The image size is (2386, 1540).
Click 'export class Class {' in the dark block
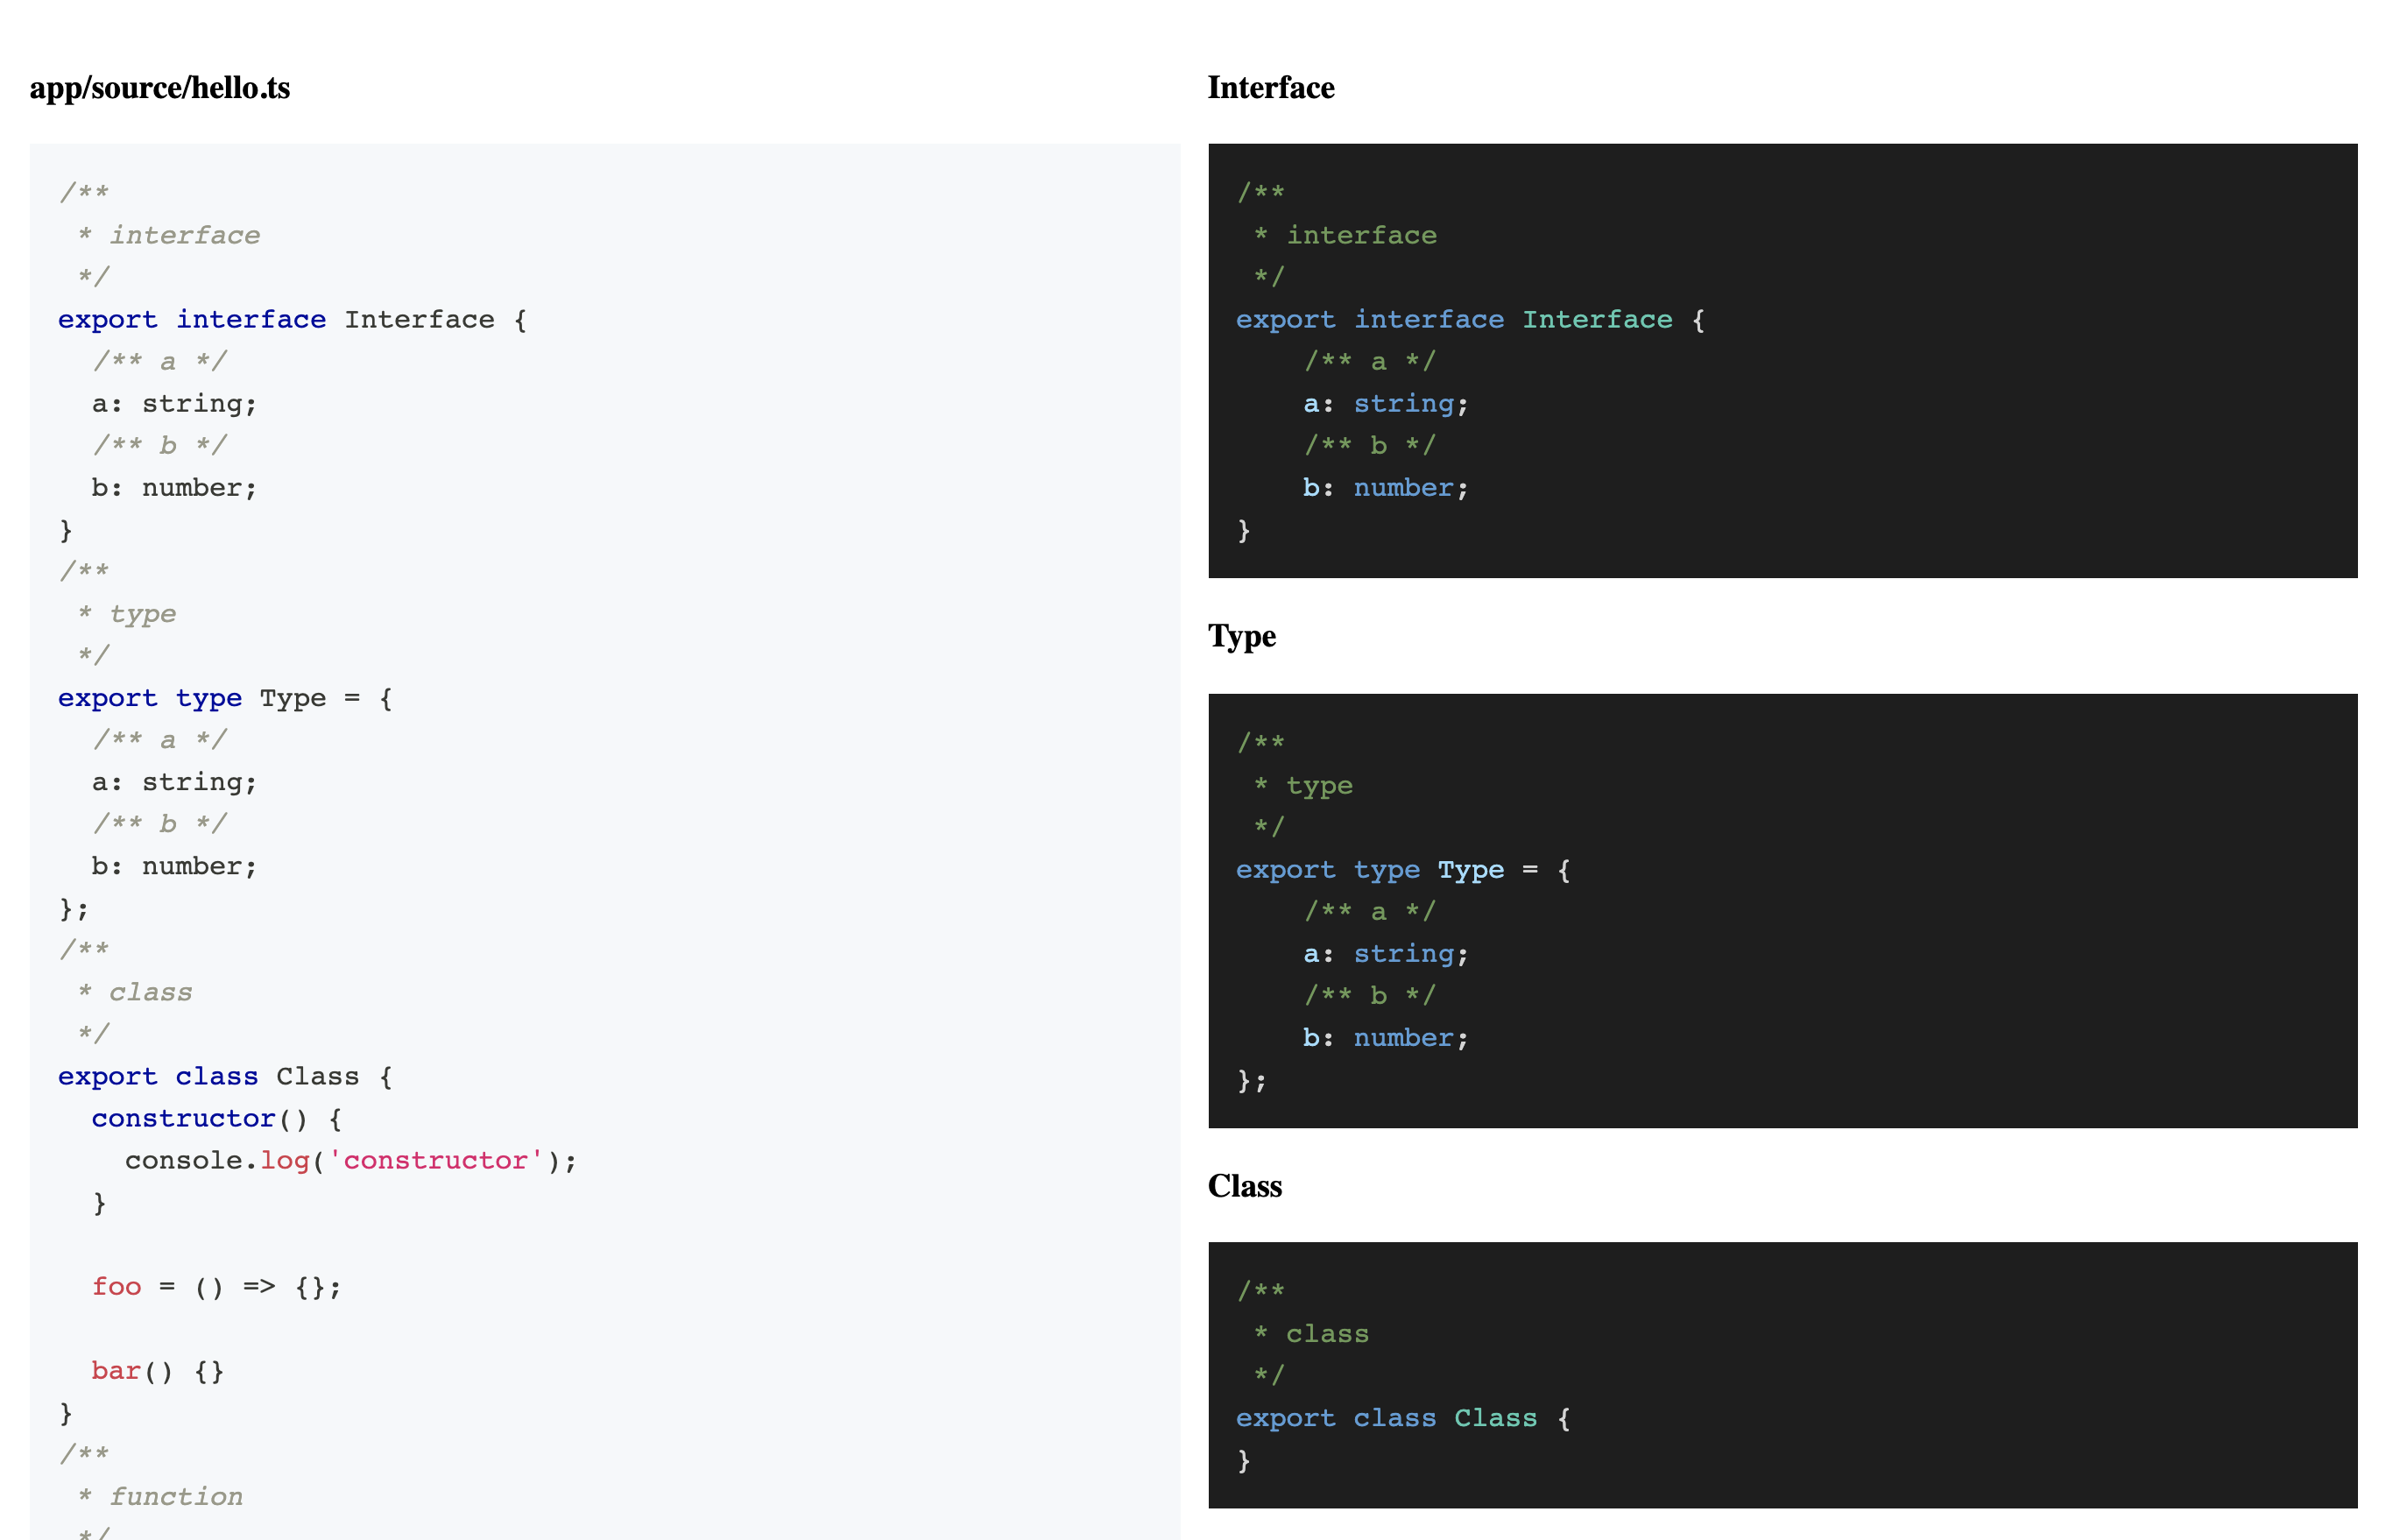click(1402, 1419)
